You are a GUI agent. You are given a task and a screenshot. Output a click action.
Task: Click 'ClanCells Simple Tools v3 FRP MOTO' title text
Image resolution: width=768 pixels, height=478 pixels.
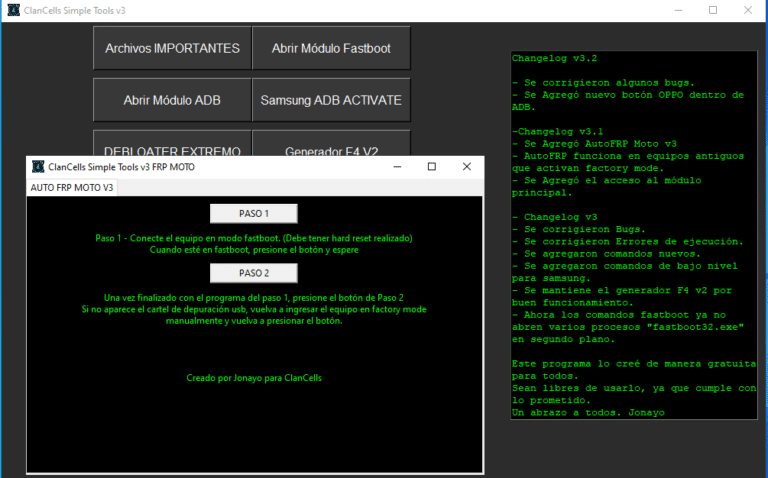(121, 167)
